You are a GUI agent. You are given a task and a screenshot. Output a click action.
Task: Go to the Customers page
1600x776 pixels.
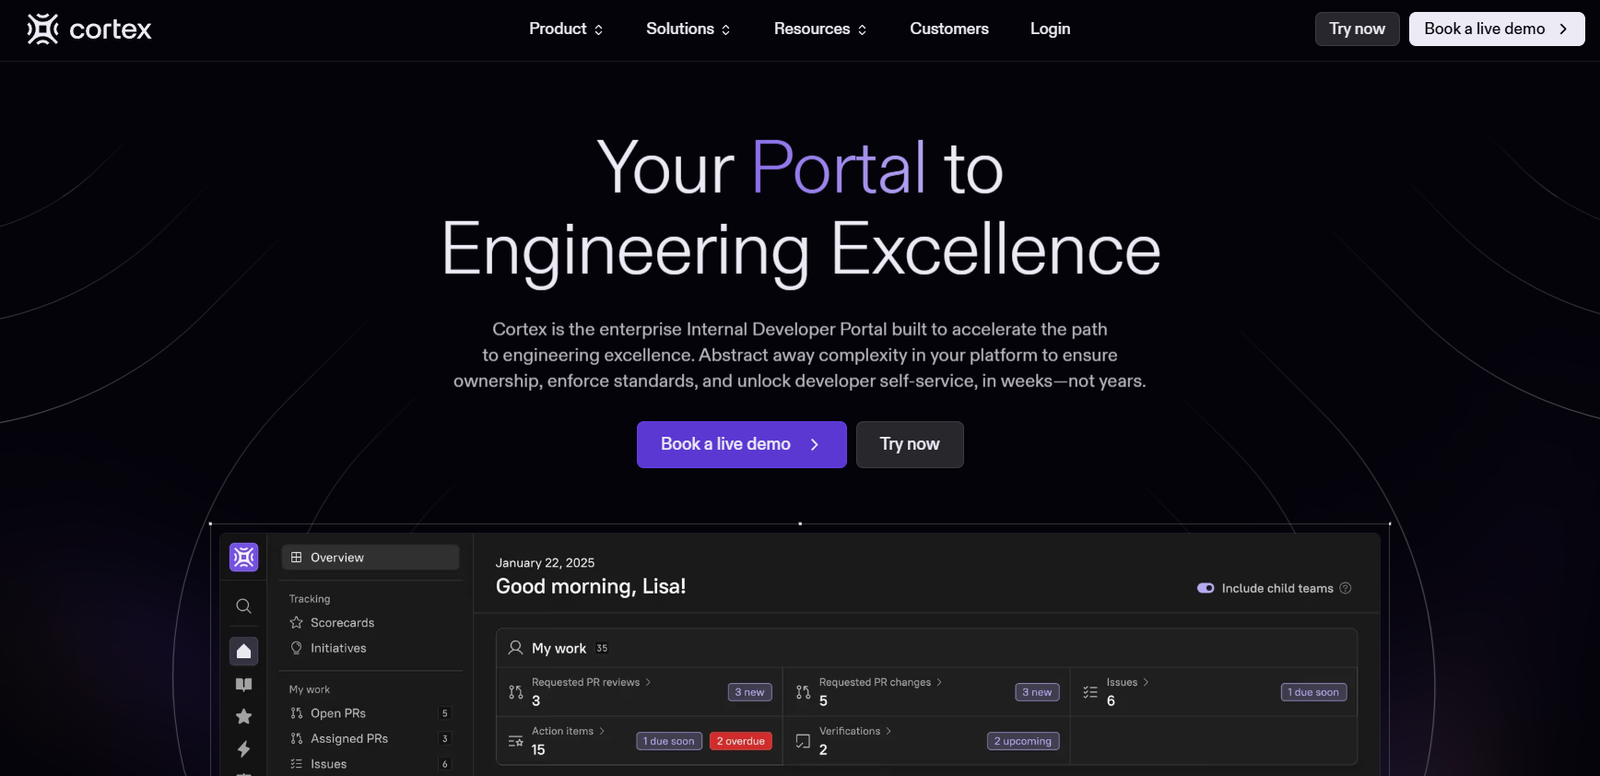click(949, 29)
